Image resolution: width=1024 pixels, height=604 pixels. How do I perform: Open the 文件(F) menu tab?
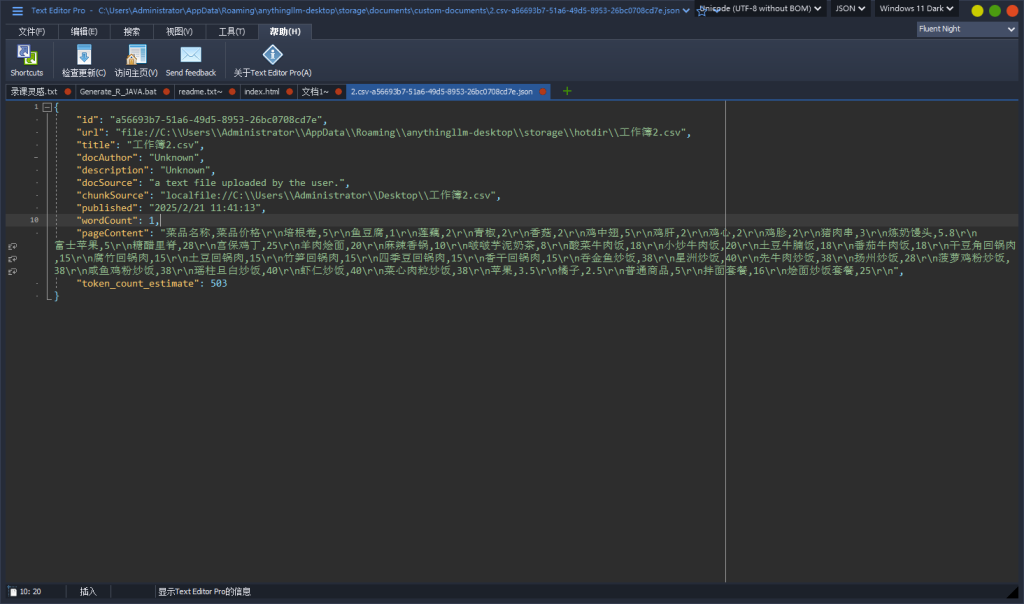click(x=31, y=32)
